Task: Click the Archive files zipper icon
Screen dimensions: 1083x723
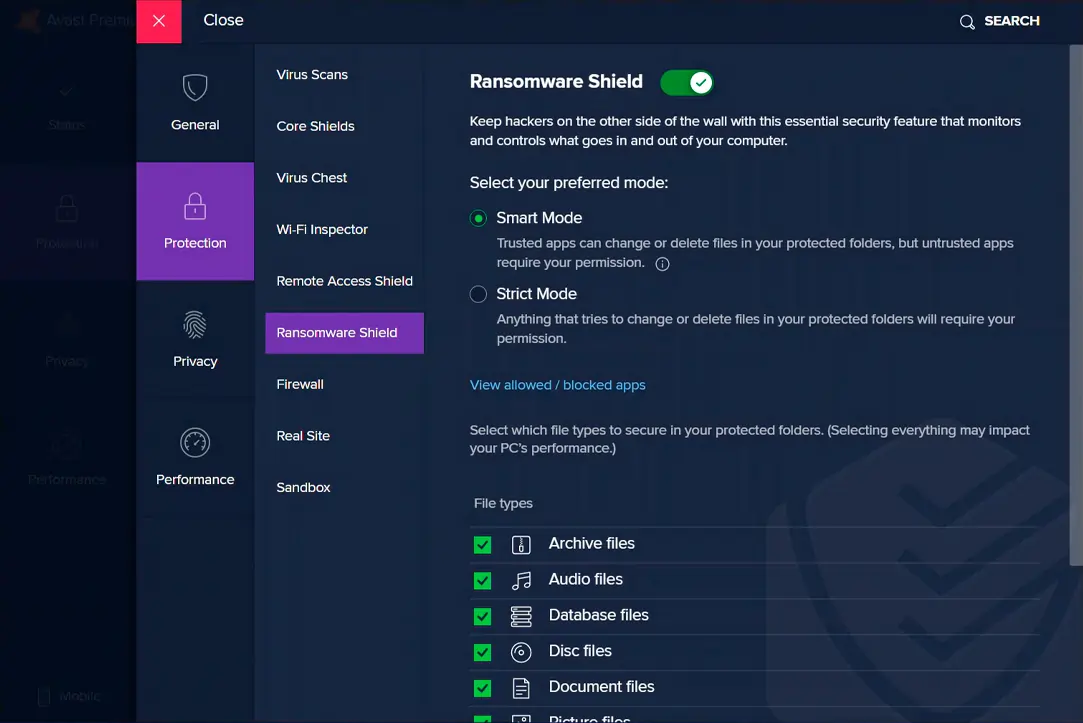Action: click(521, 544)
